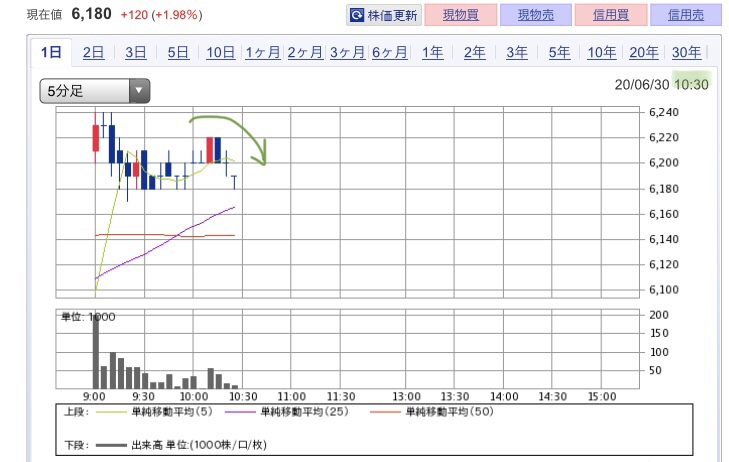Click the 信用買 button
This screenshot has height=462, width=729.
coord(611,15)
